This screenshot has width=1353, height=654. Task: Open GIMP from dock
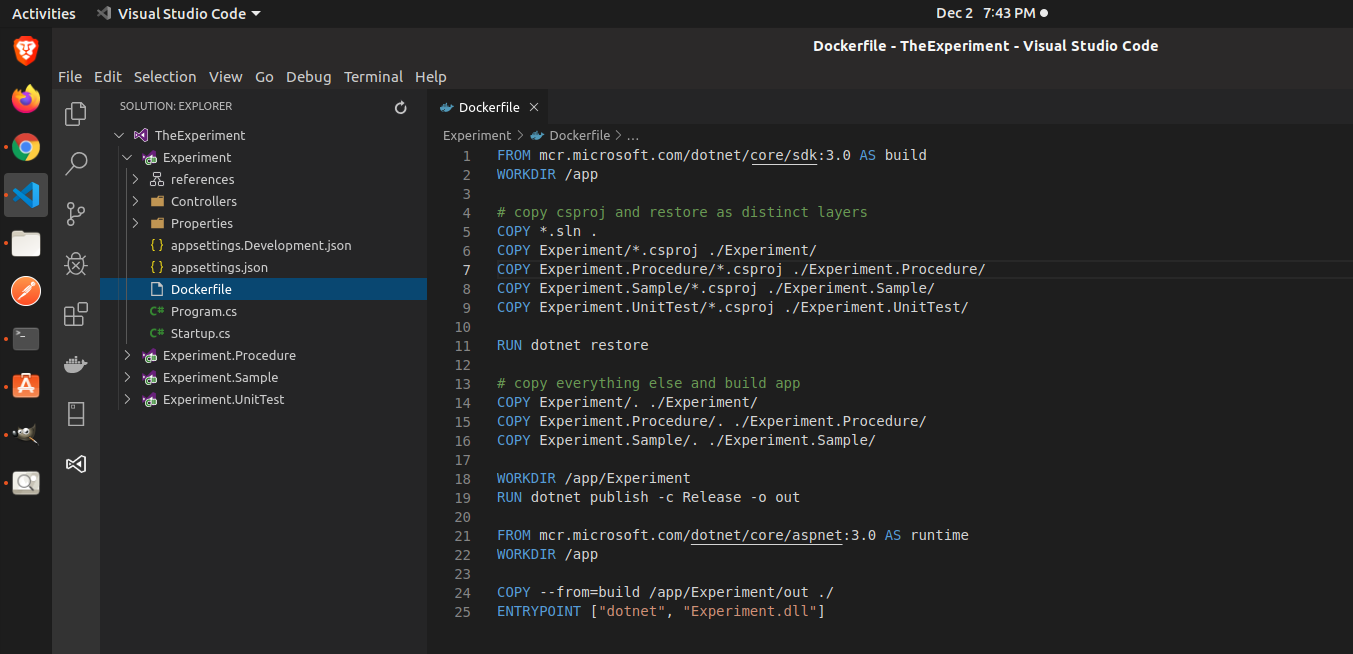[x=26, y=435]
